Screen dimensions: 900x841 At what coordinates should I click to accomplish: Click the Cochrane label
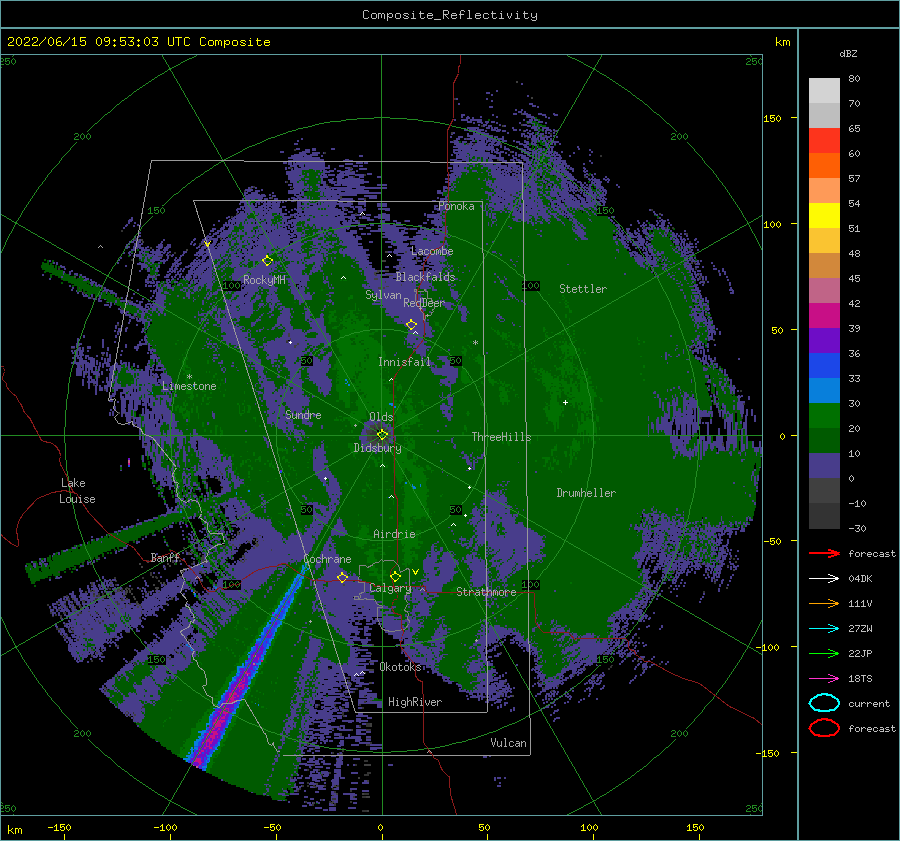[x=327, y=559]
